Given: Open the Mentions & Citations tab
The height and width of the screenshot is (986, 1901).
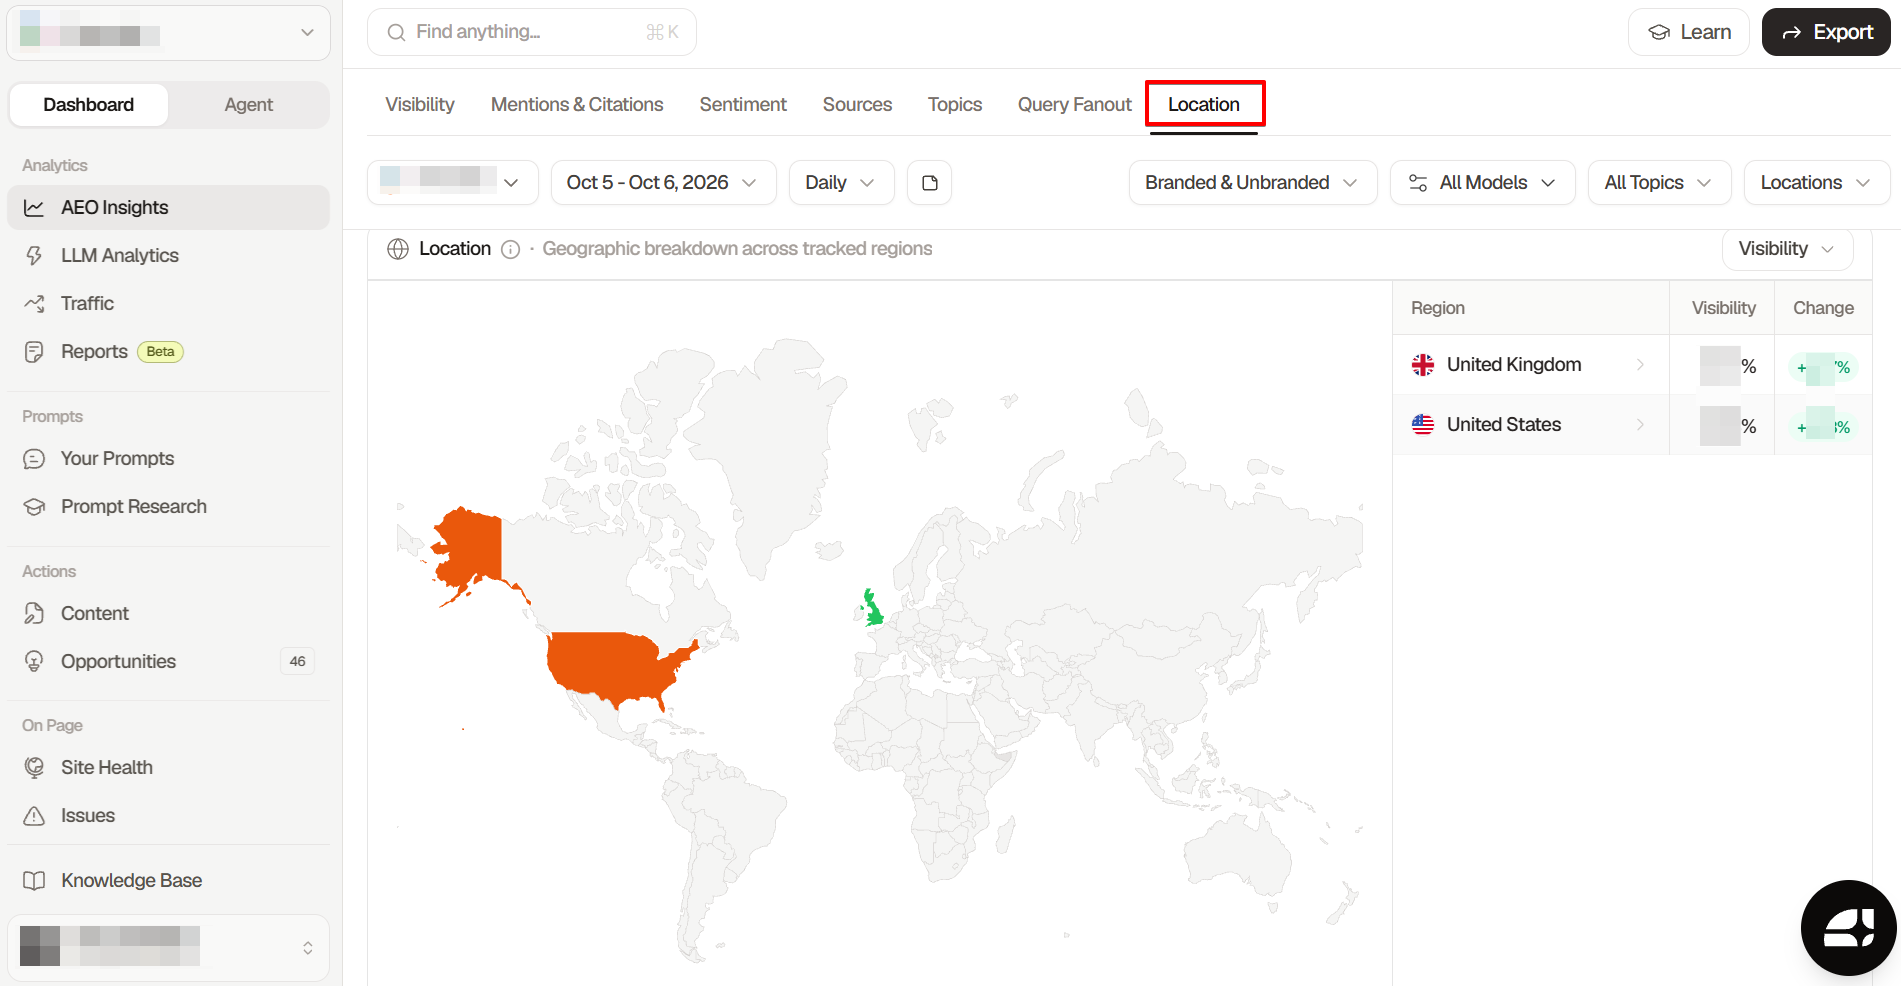Looking at the screenshot, I should [577, 105].
